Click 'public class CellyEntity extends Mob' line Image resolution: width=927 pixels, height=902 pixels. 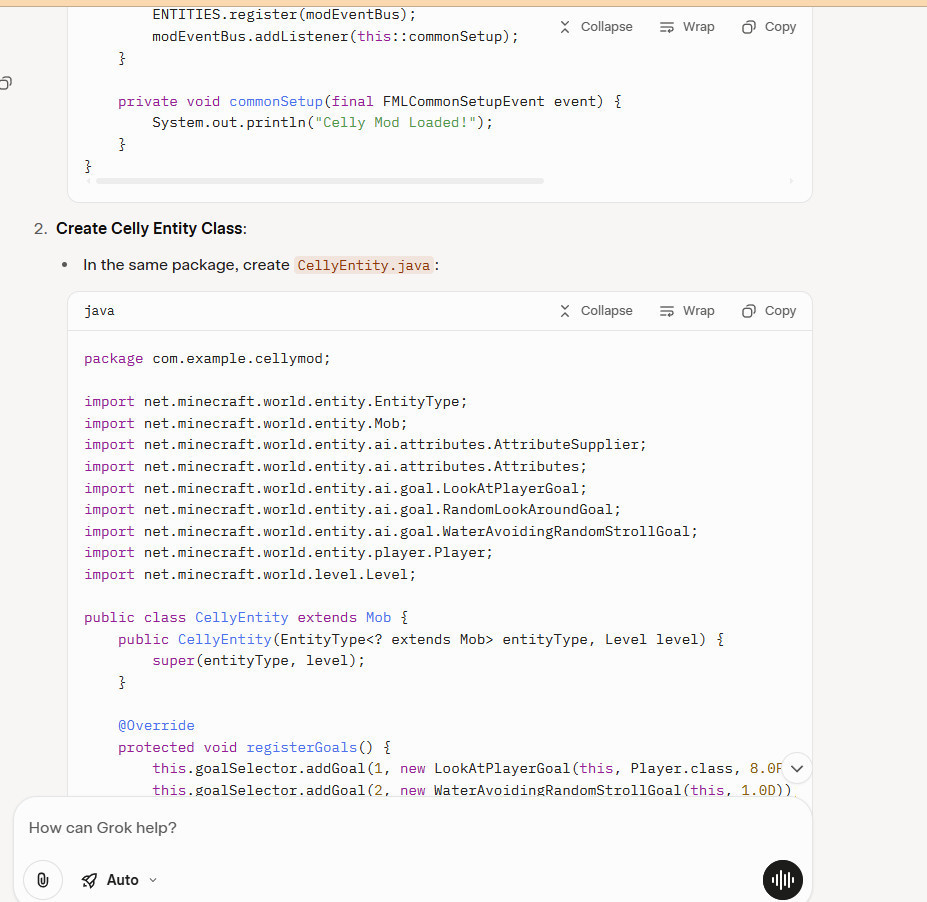point(245,618)
